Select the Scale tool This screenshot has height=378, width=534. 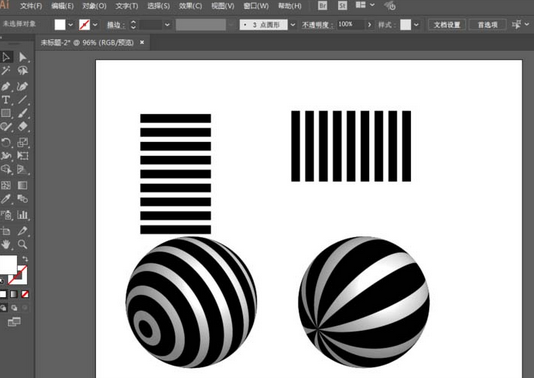click(x=22, y=142)
